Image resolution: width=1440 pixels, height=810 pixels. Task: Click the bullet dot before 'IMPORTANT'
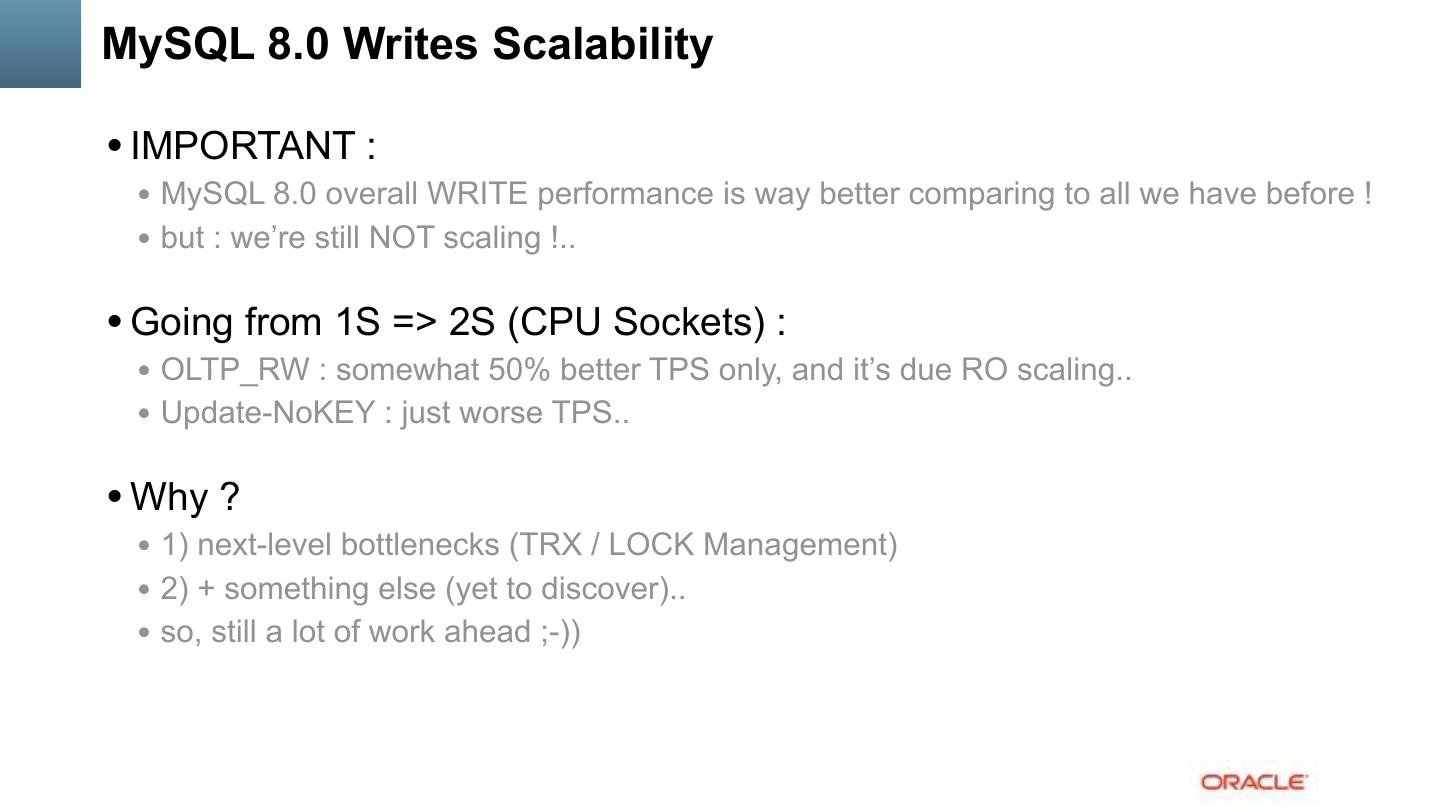click(x=114, y=146)
